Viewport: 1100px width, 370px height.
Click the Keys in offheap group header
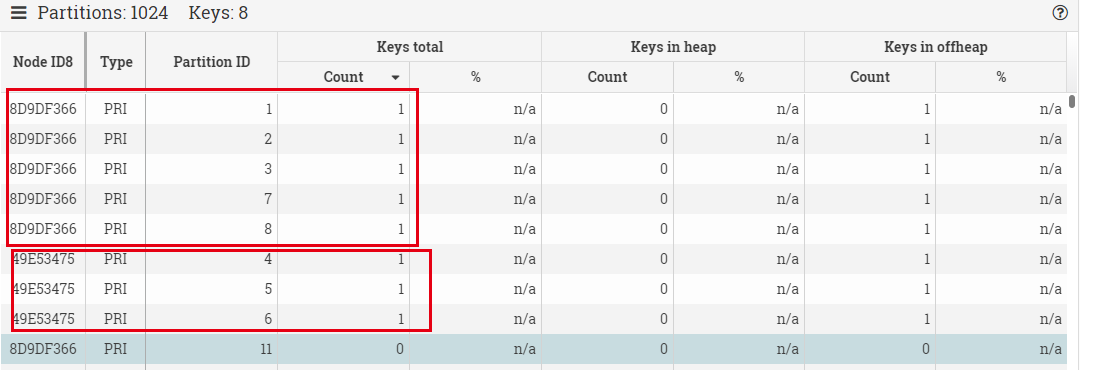click(x=936, y=47)
